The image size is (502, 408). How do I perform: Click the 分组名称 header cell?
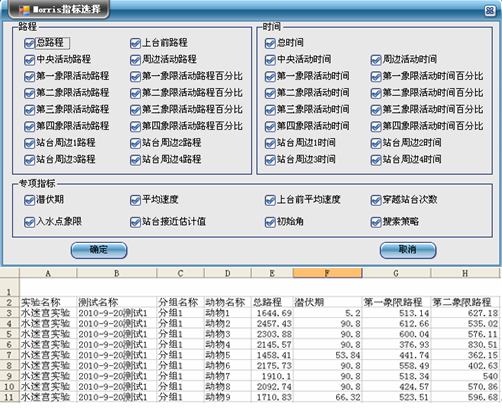(x=181, y=302)
